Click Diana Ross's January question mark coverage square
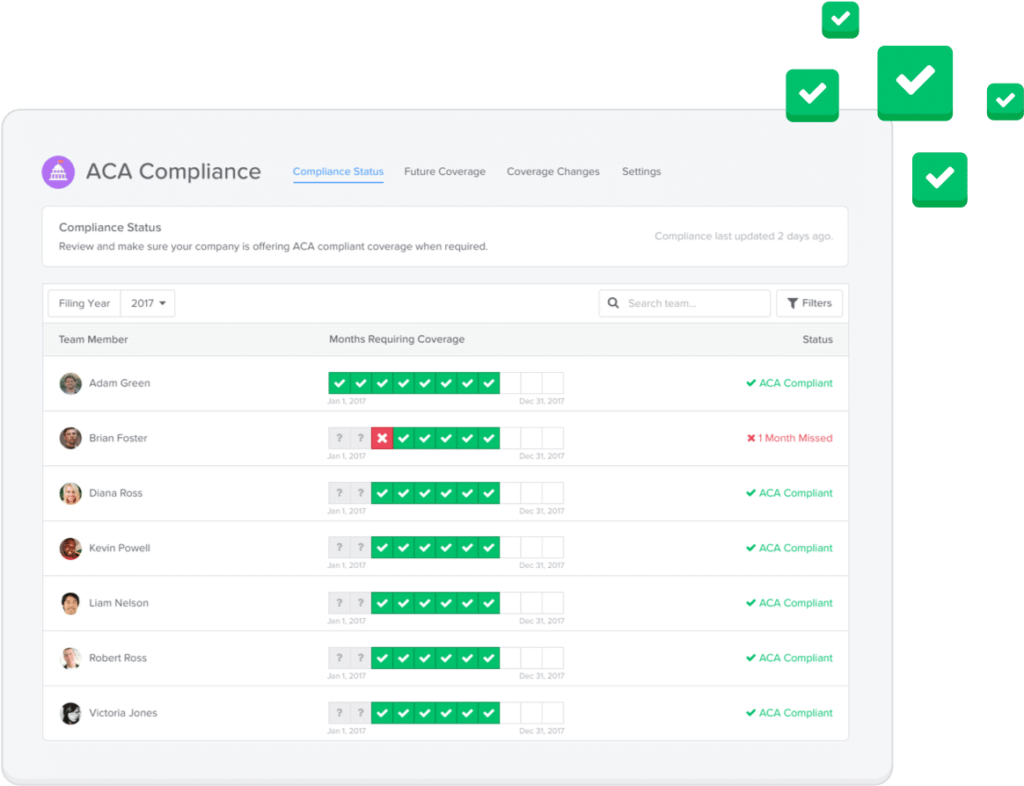Viewport: 1024px width, 786px height. click(x=337, y=493)
